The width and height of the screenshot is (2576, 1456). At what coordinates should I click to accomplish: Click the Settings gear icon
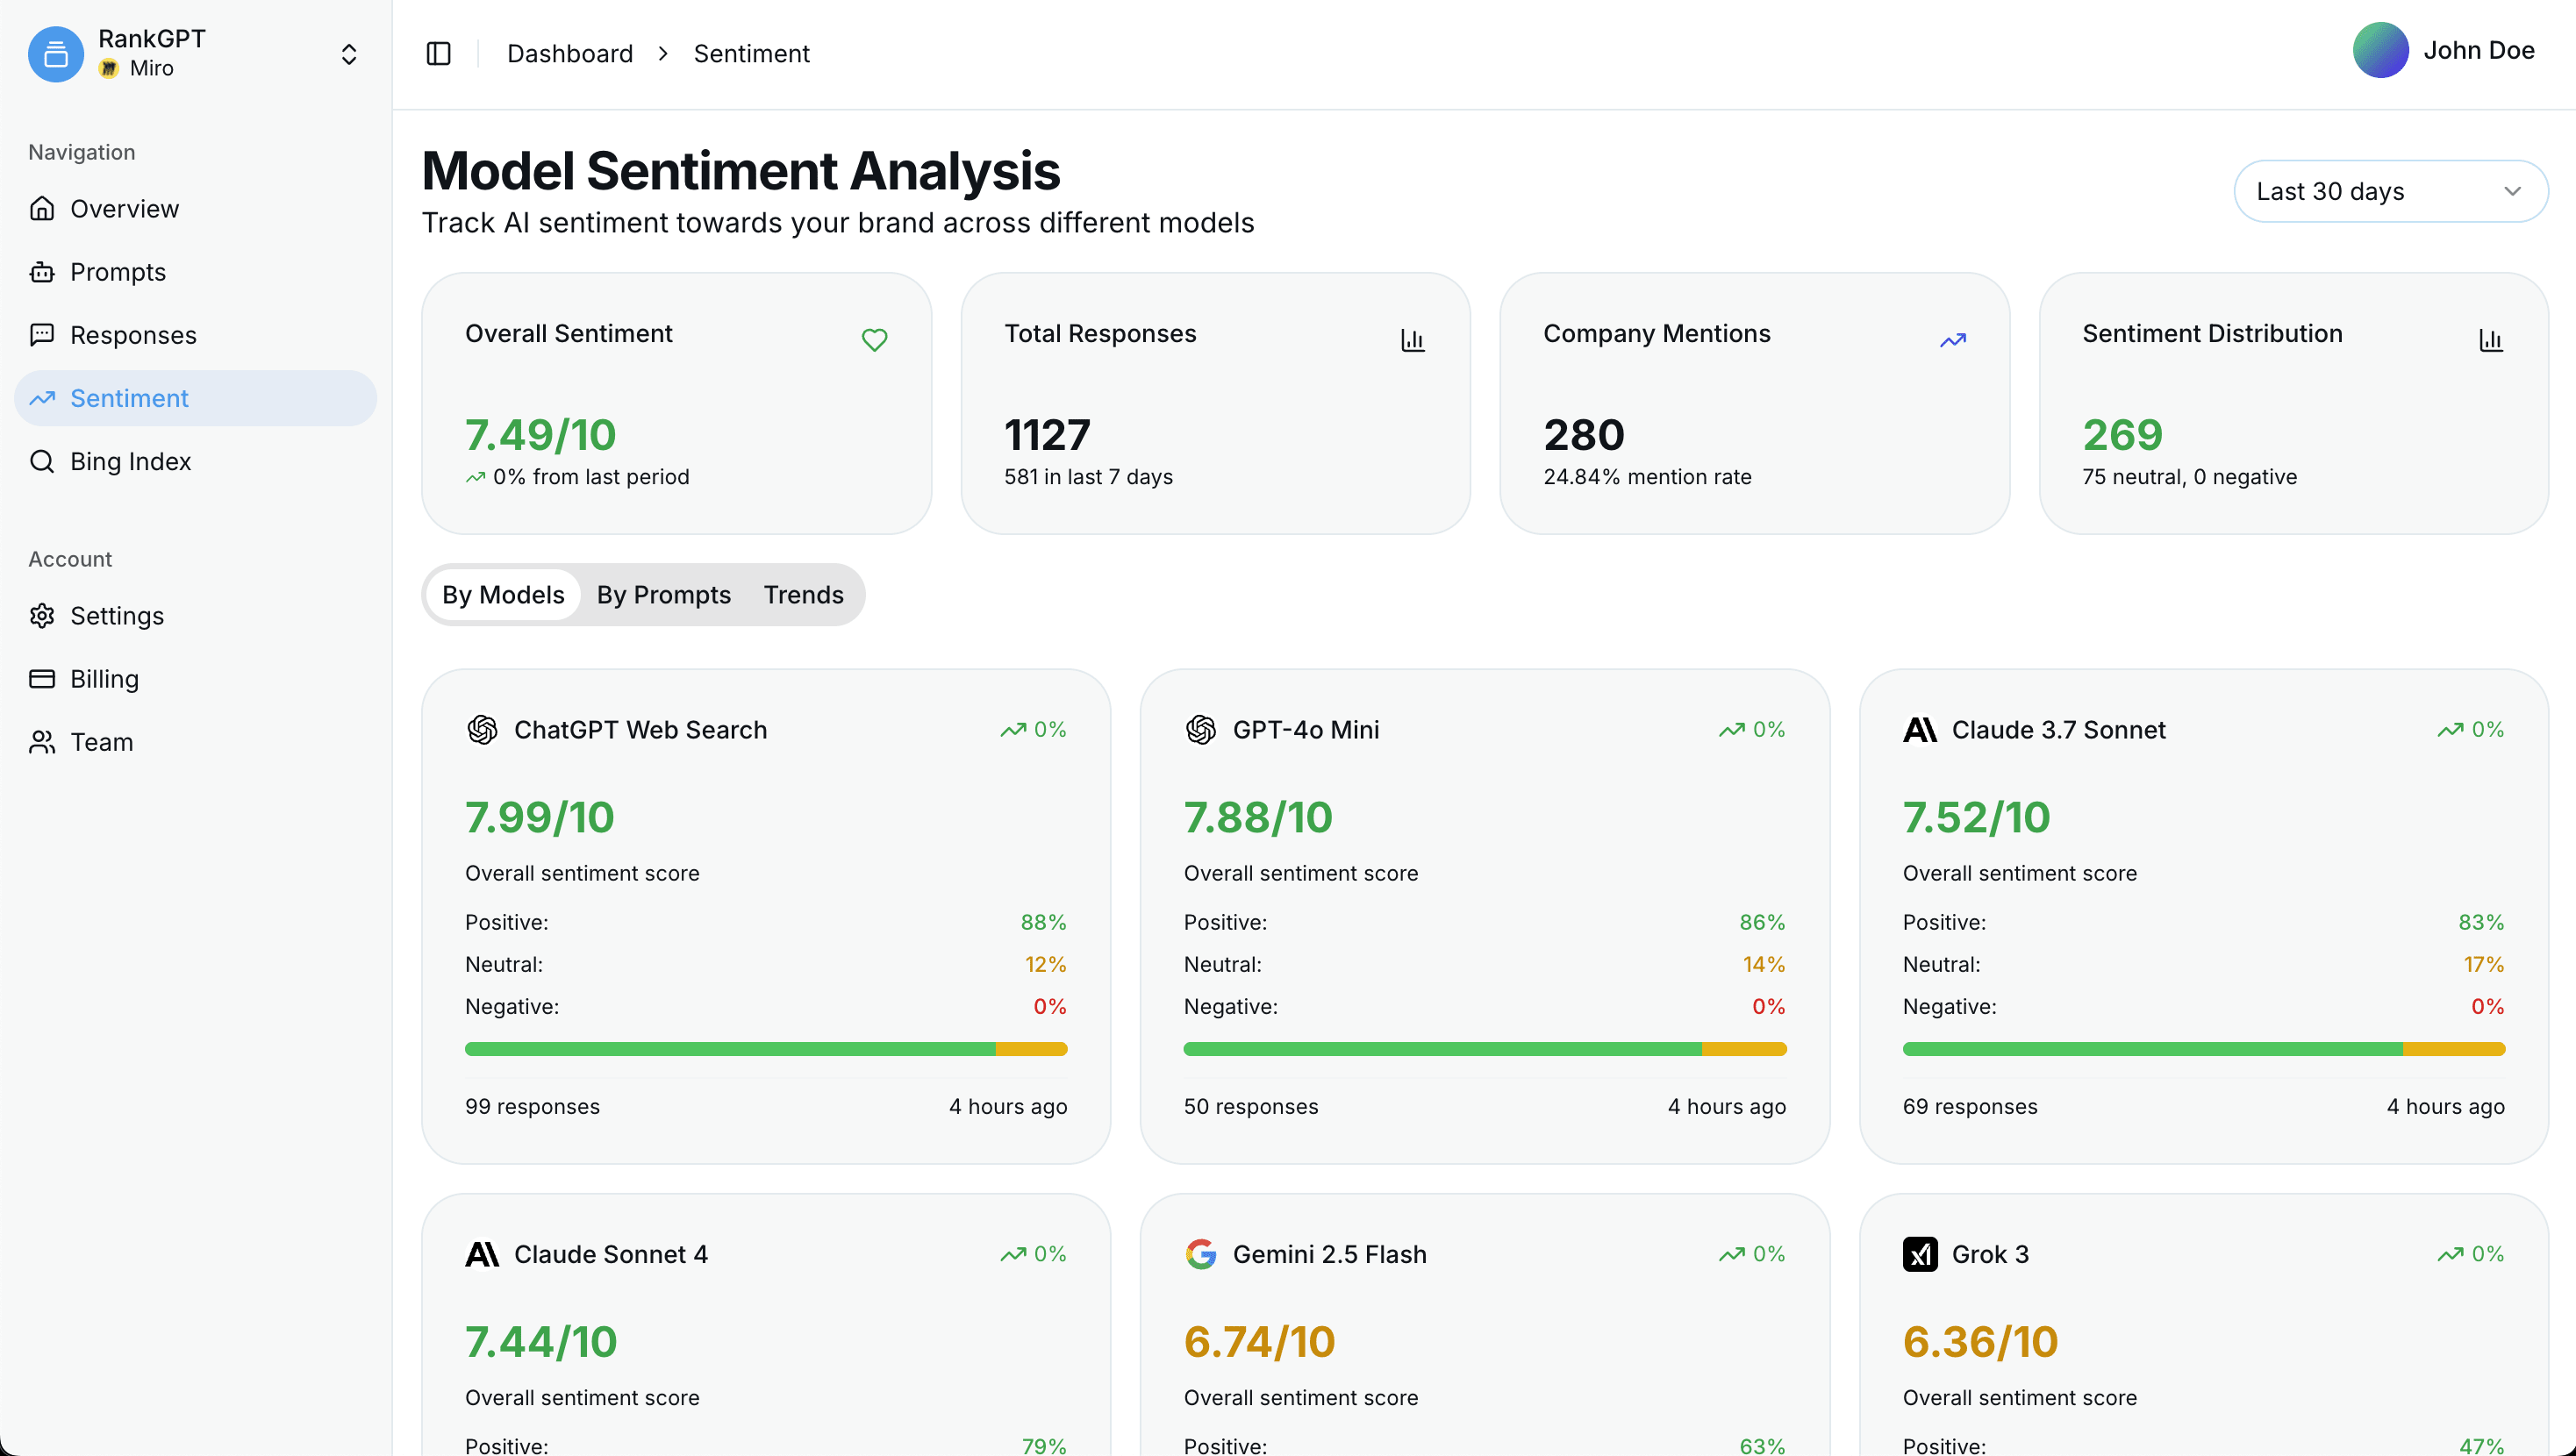[x=42, y=615]
